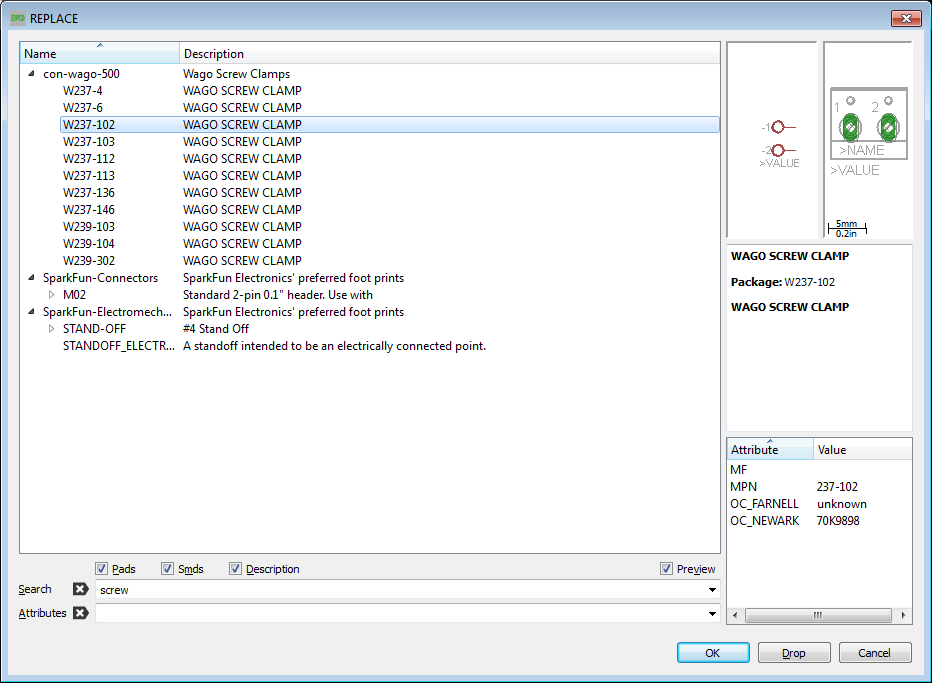The width and height of the screenshot is (932, 683).
Task: Select the STANDOFF_ELECTR... row
Action: point(389,346)
